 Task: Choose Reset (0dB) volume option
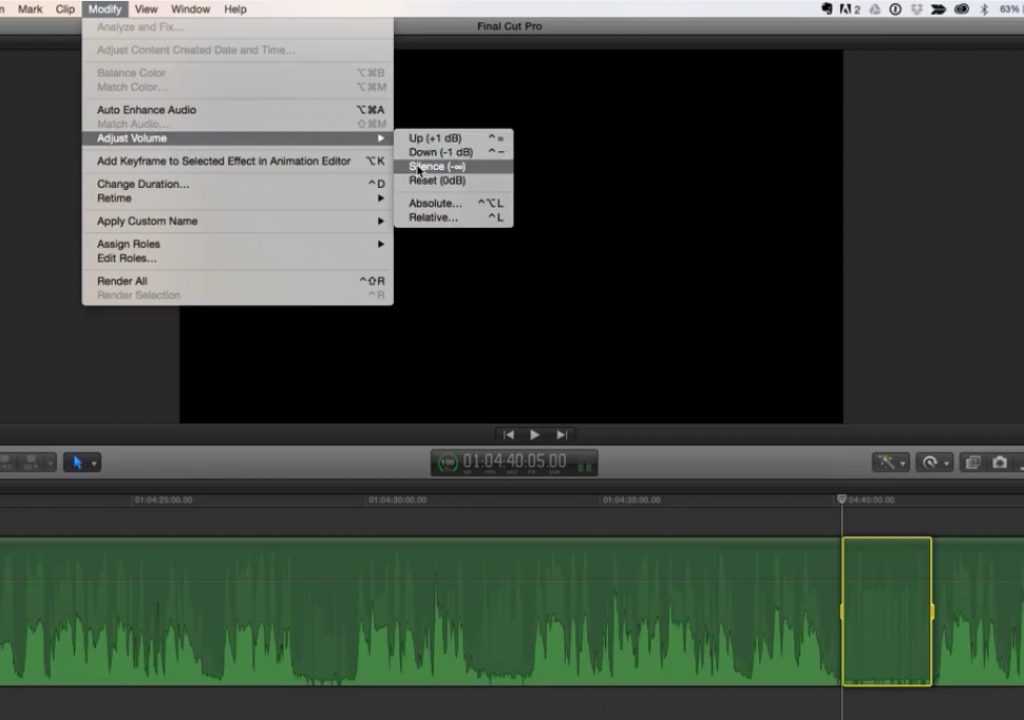point(453,181)
